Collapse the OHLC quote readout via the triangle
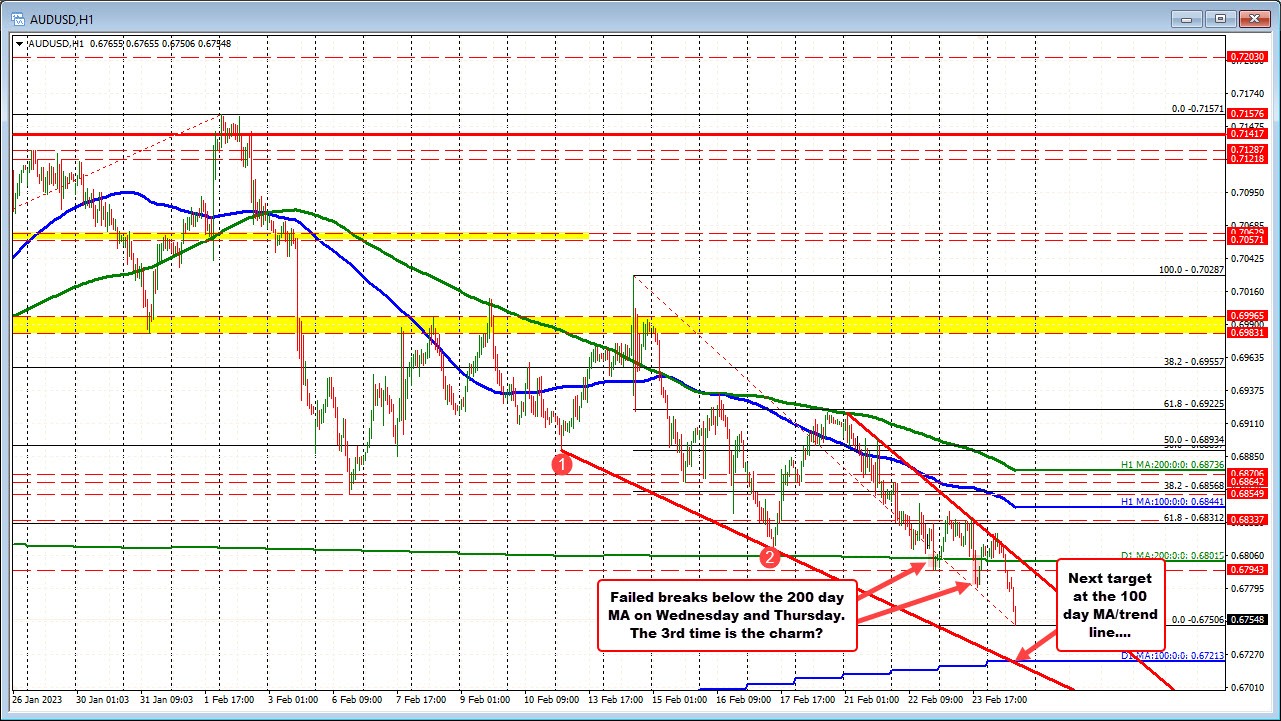The width and height of the screenshot is (1281, 721). (x=19, y=43)
